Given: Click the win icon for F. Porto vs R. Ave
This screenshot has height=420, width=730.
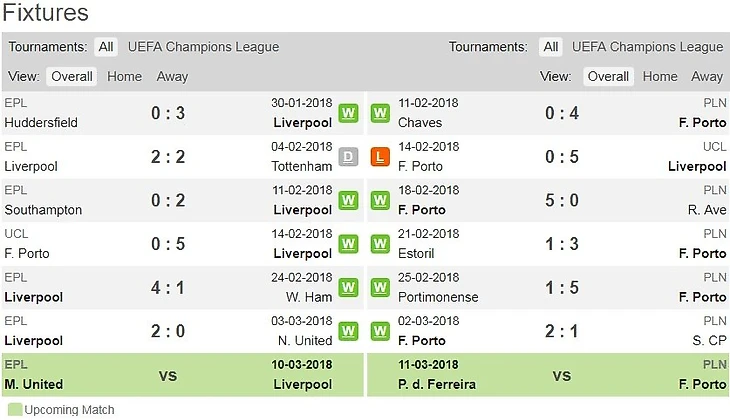Looking at the screenshot, I should (x=379, y=200).
